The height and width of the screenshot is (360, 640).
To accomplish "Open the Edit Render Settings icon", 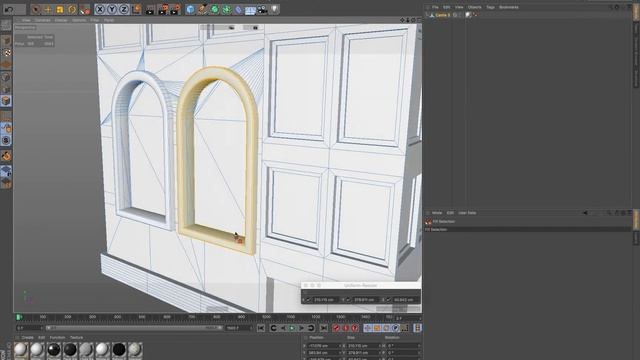I will [x=175, y=9].
